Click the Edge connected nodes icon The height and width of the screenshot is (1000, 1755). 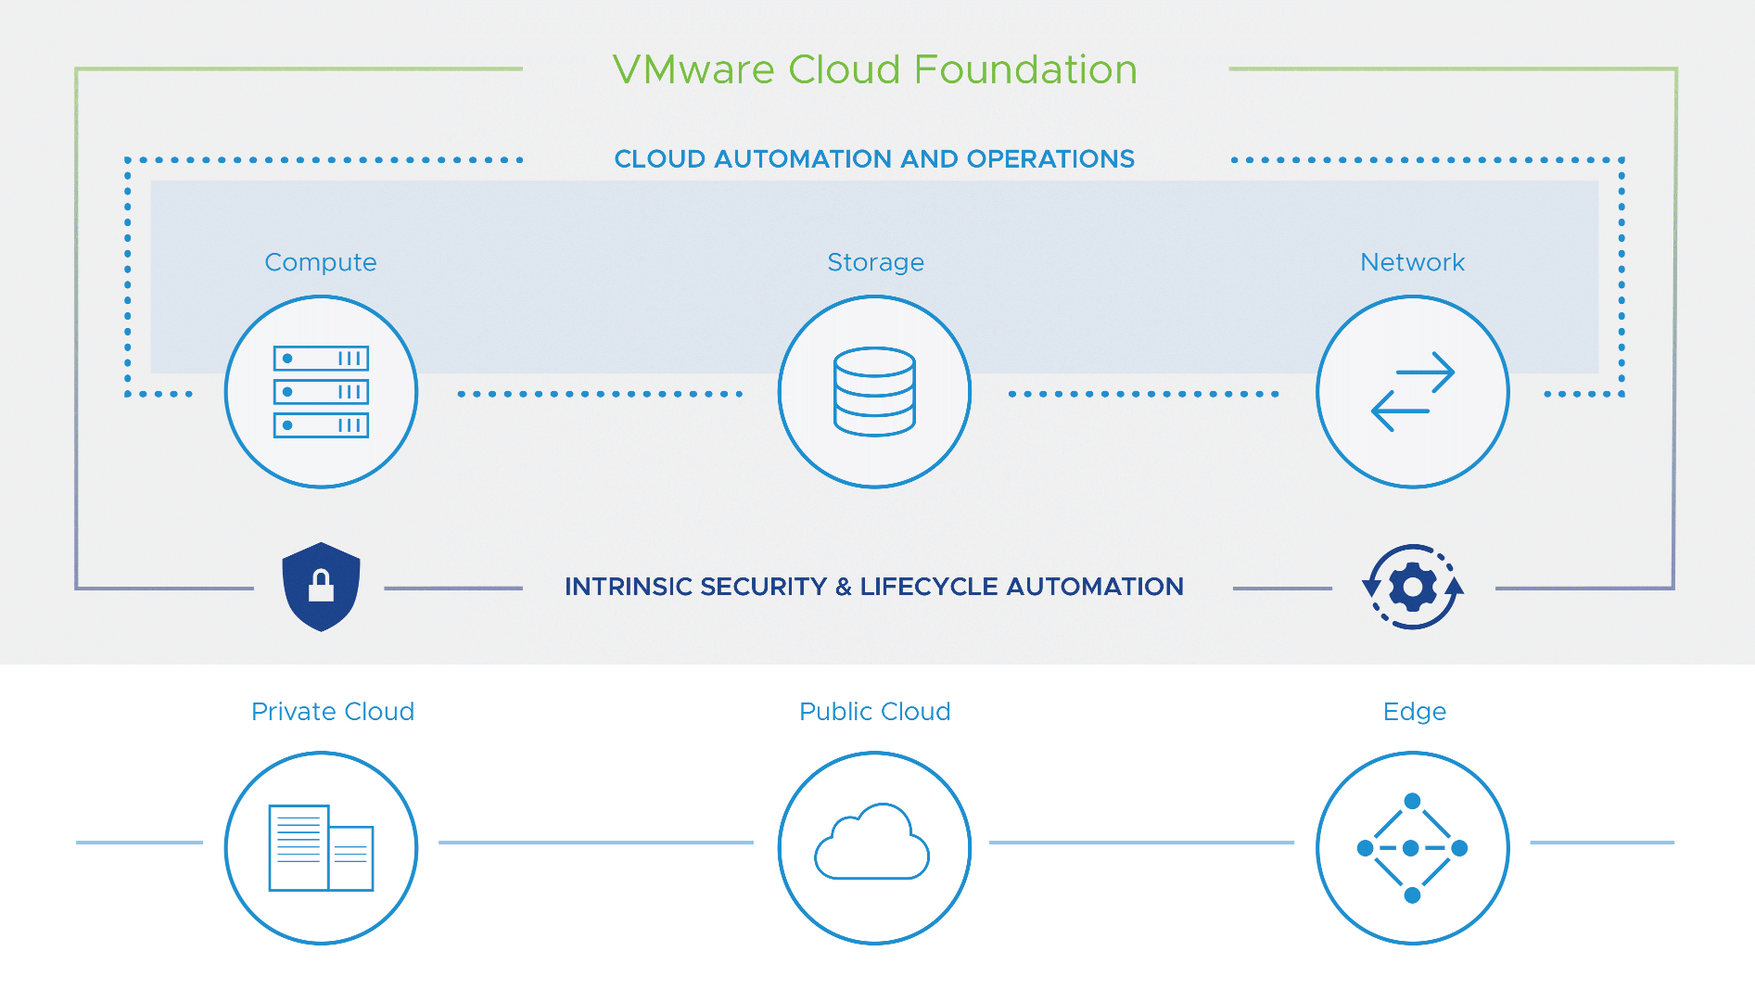click(1413, 847)
